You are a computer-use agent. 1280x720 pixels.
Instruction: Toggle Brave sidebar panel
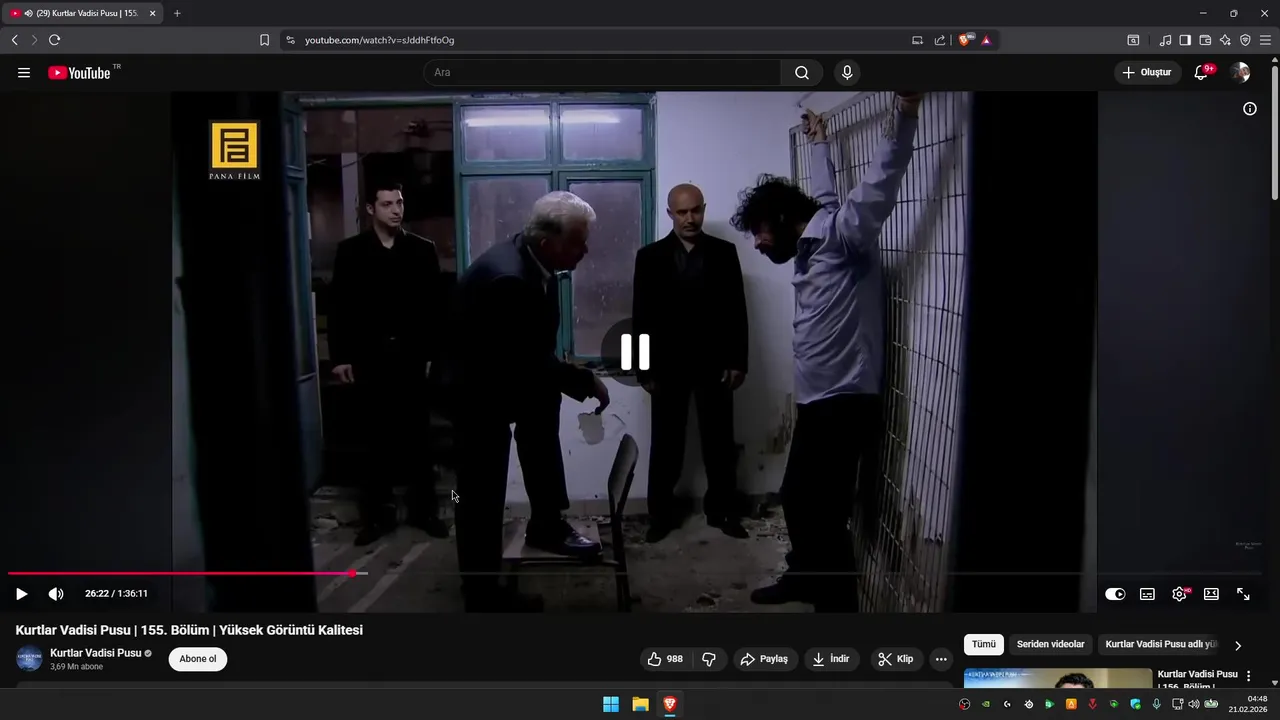(x=1185, y=40)
